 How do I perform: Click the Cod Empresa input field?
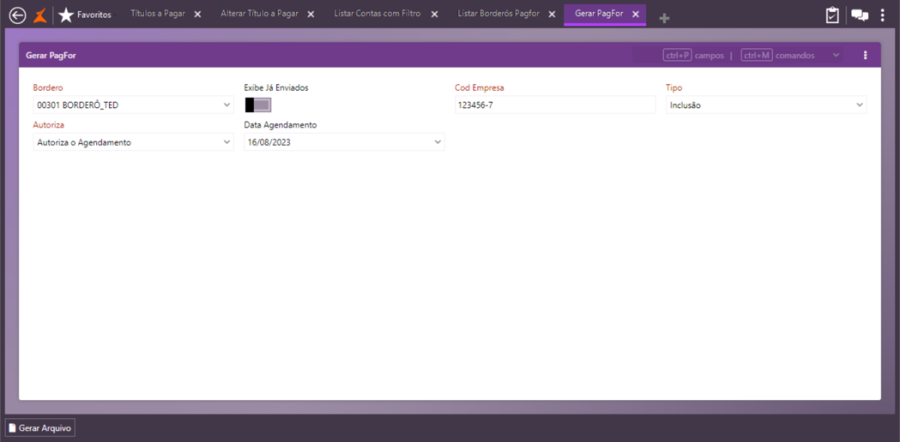555,105
